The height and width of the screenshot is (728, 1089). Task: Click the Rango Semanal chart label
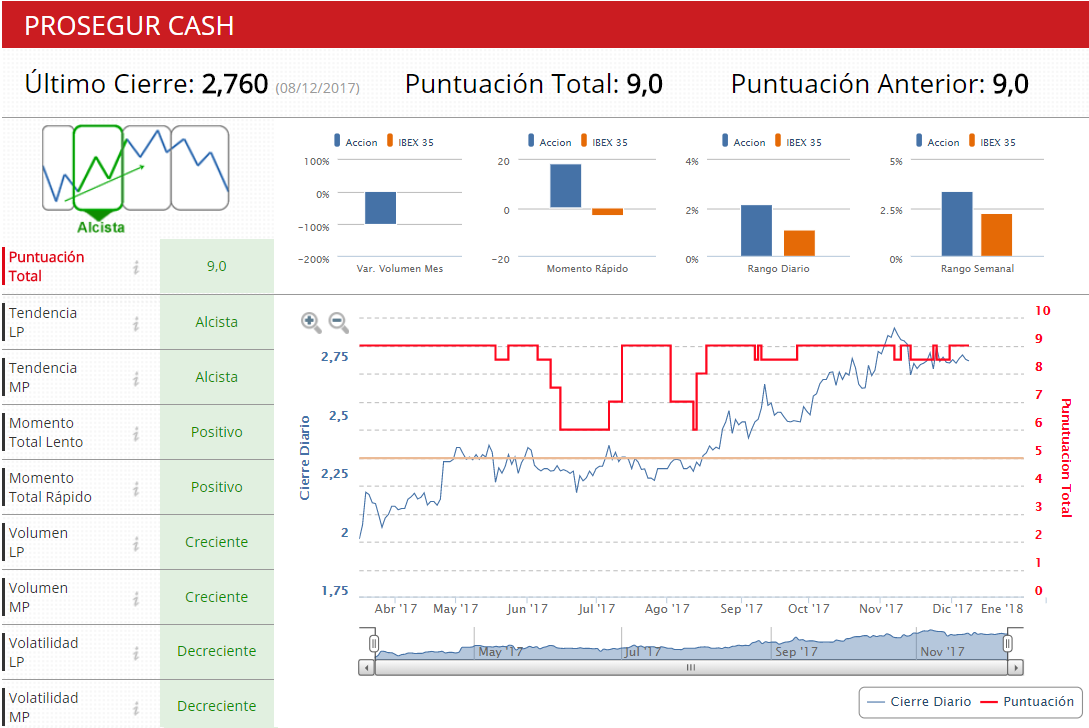pyautogui.click(x=977, y=269)
